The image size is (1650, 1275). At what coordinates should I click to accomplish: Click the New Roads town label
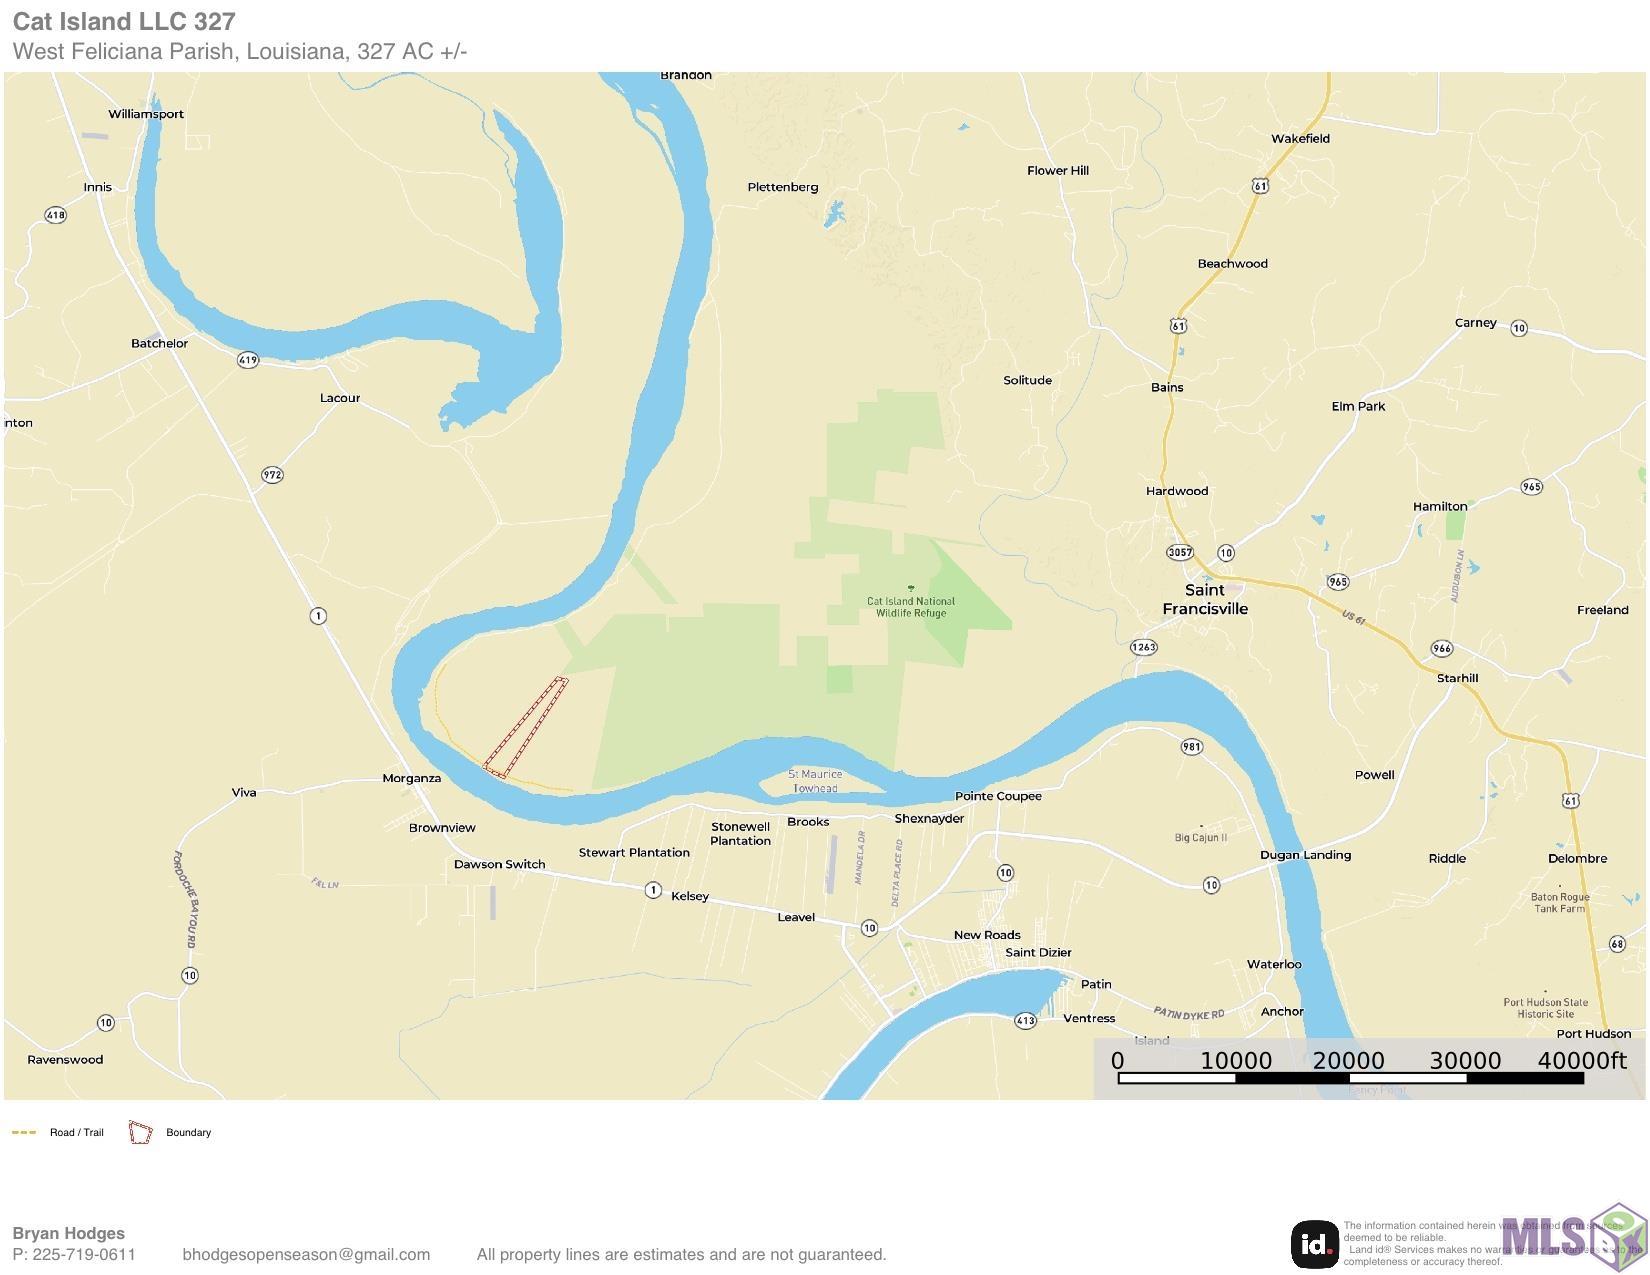[x=987, y=935]
